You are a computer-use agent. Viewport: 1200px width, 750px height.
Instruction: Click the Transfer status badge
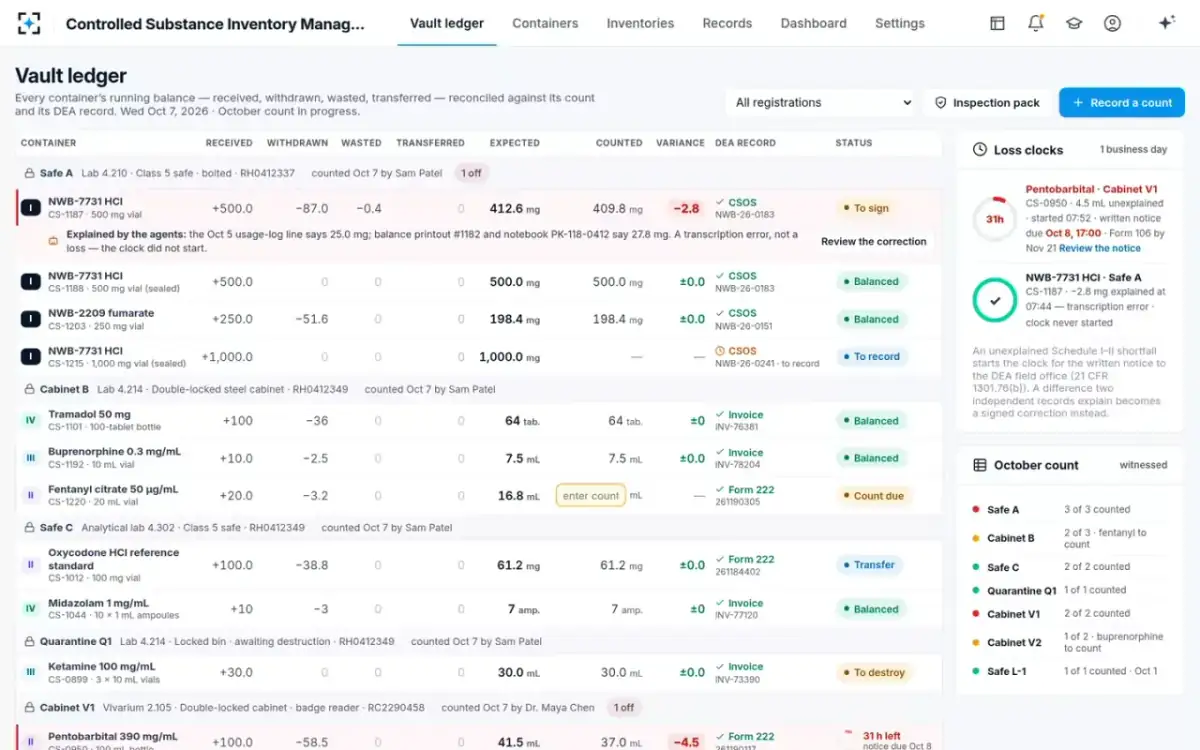tap(868, 565)
